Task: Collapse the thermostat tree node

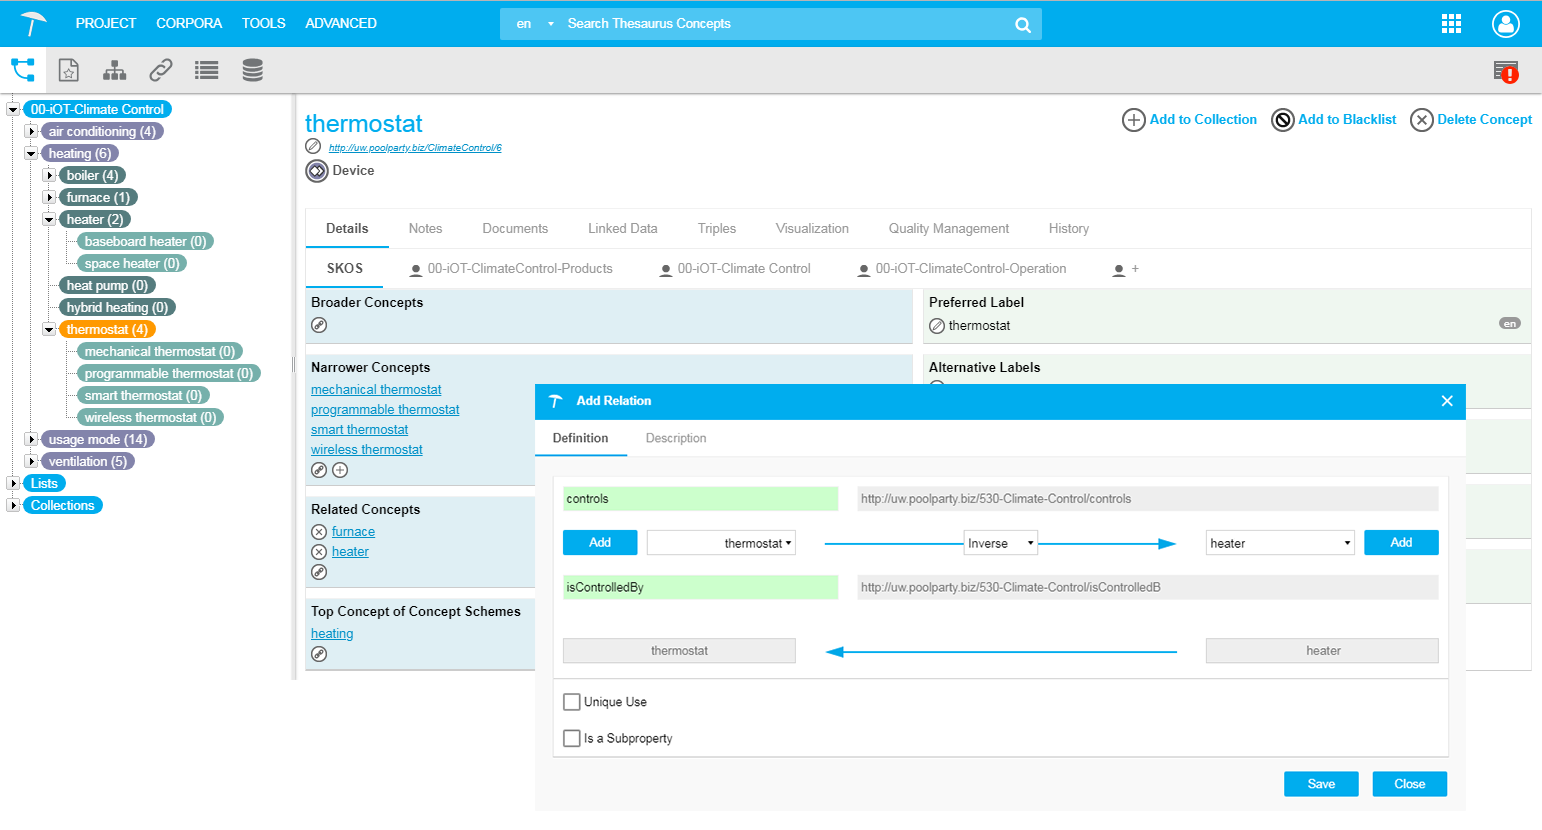Action: 49,329
